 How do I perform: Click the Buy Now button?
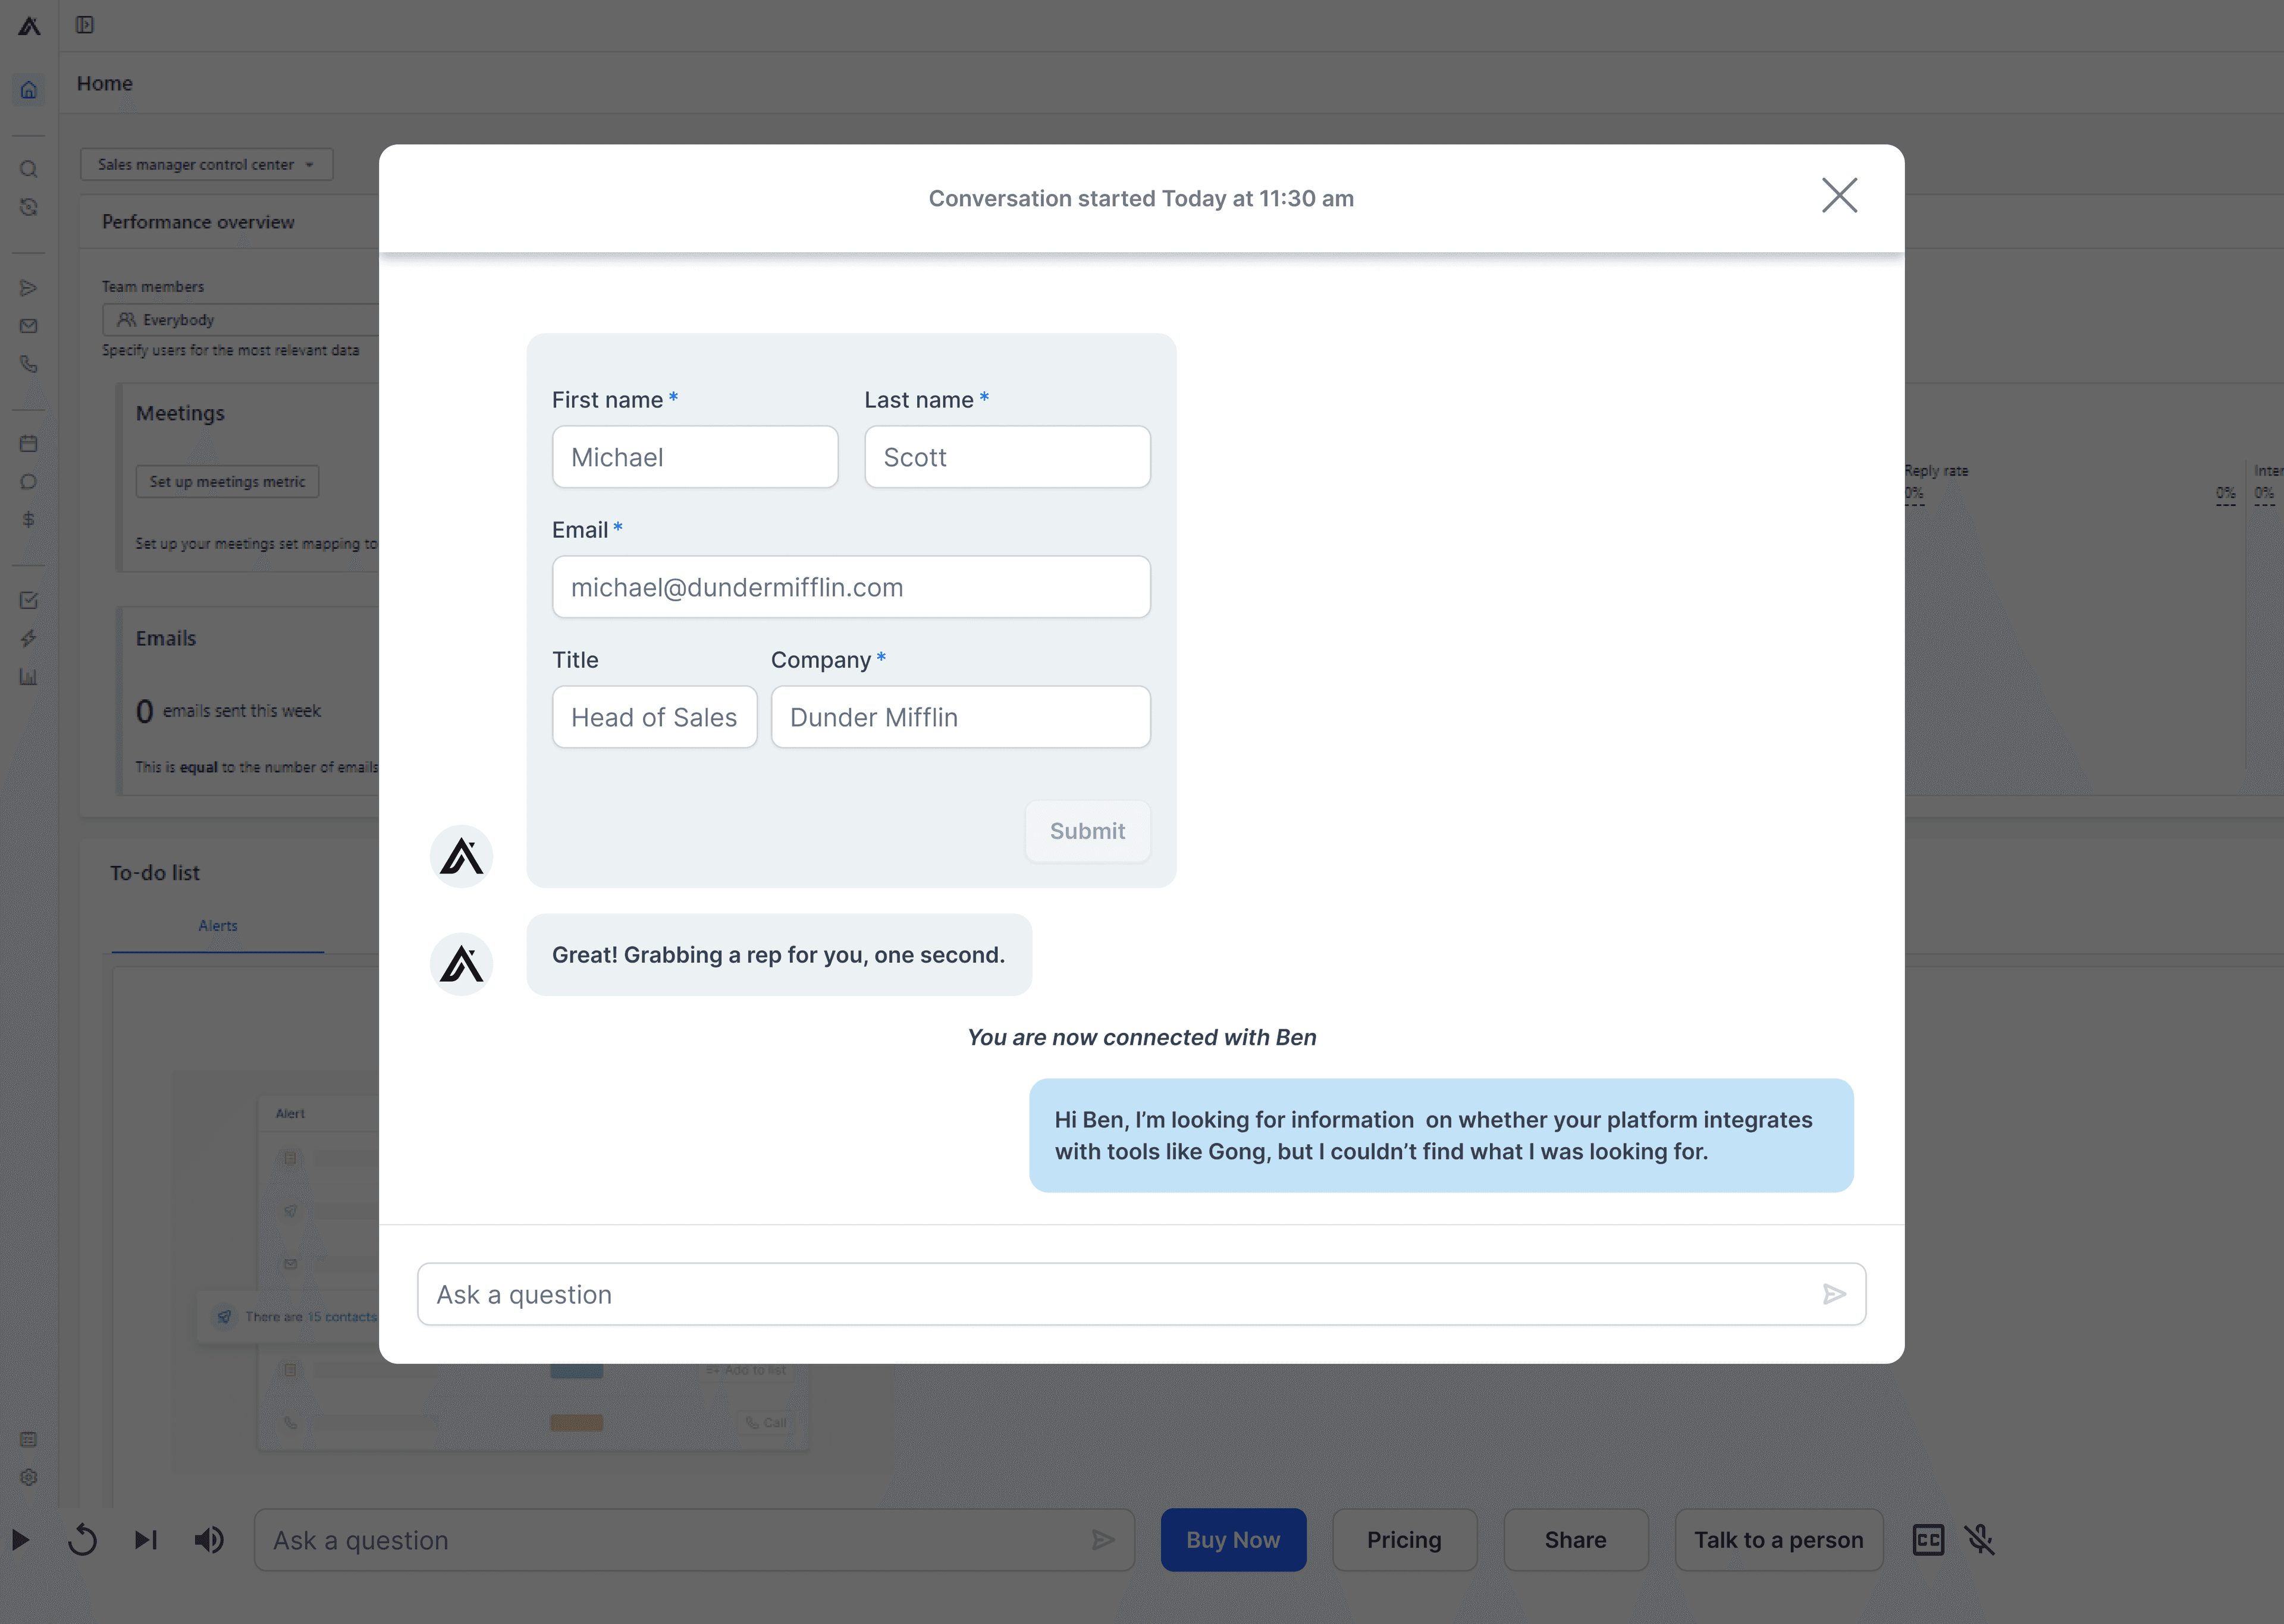[1233, 1540]
